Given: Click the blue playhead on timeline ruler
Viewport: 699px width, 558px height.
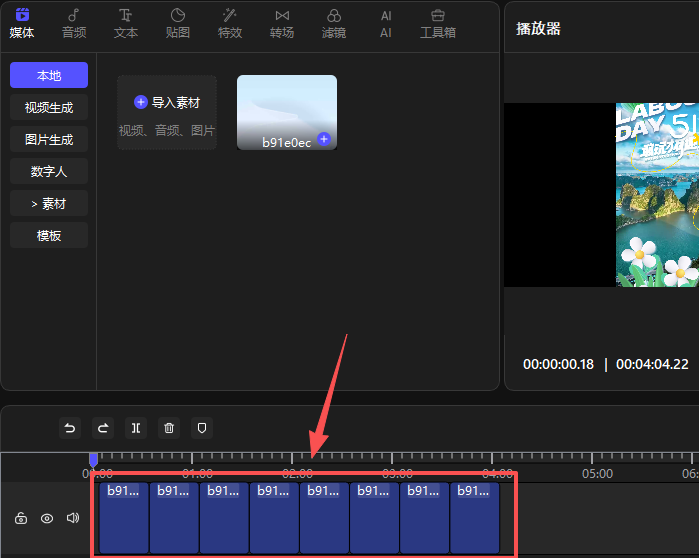Looking at the screenshot, I should point(93,459).
